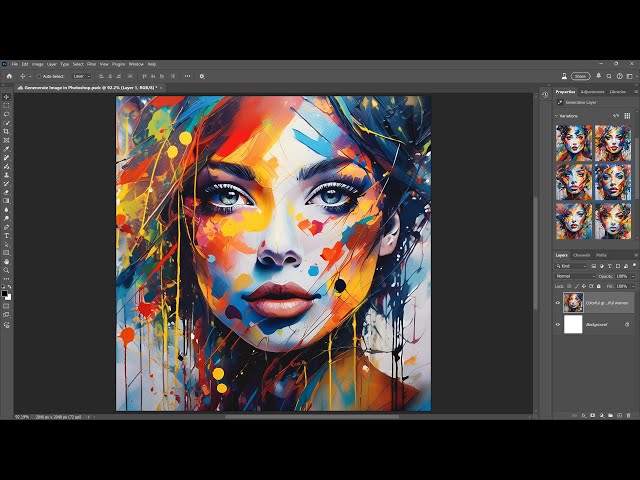Open the History panel icon
The image size is (640, 480).
[x=545, y=95]
